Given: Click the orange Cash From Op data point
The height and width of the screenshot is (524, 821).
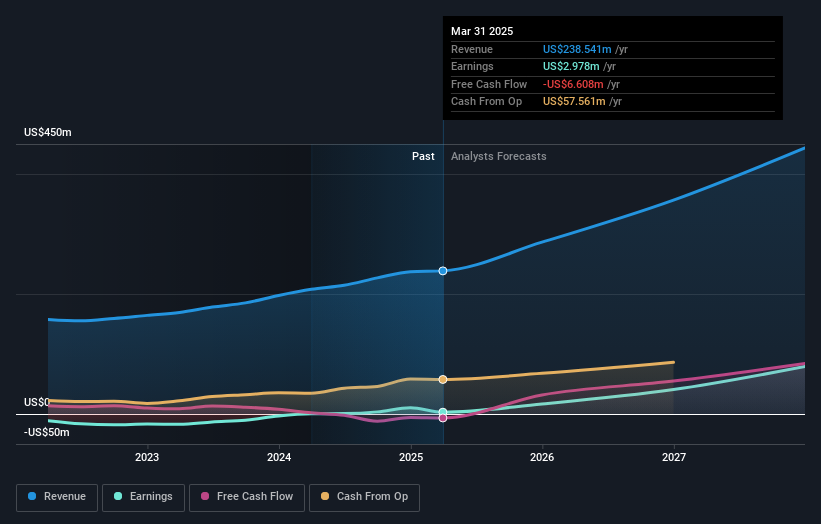Looking at the screenshot, I should tap(443, 379).
